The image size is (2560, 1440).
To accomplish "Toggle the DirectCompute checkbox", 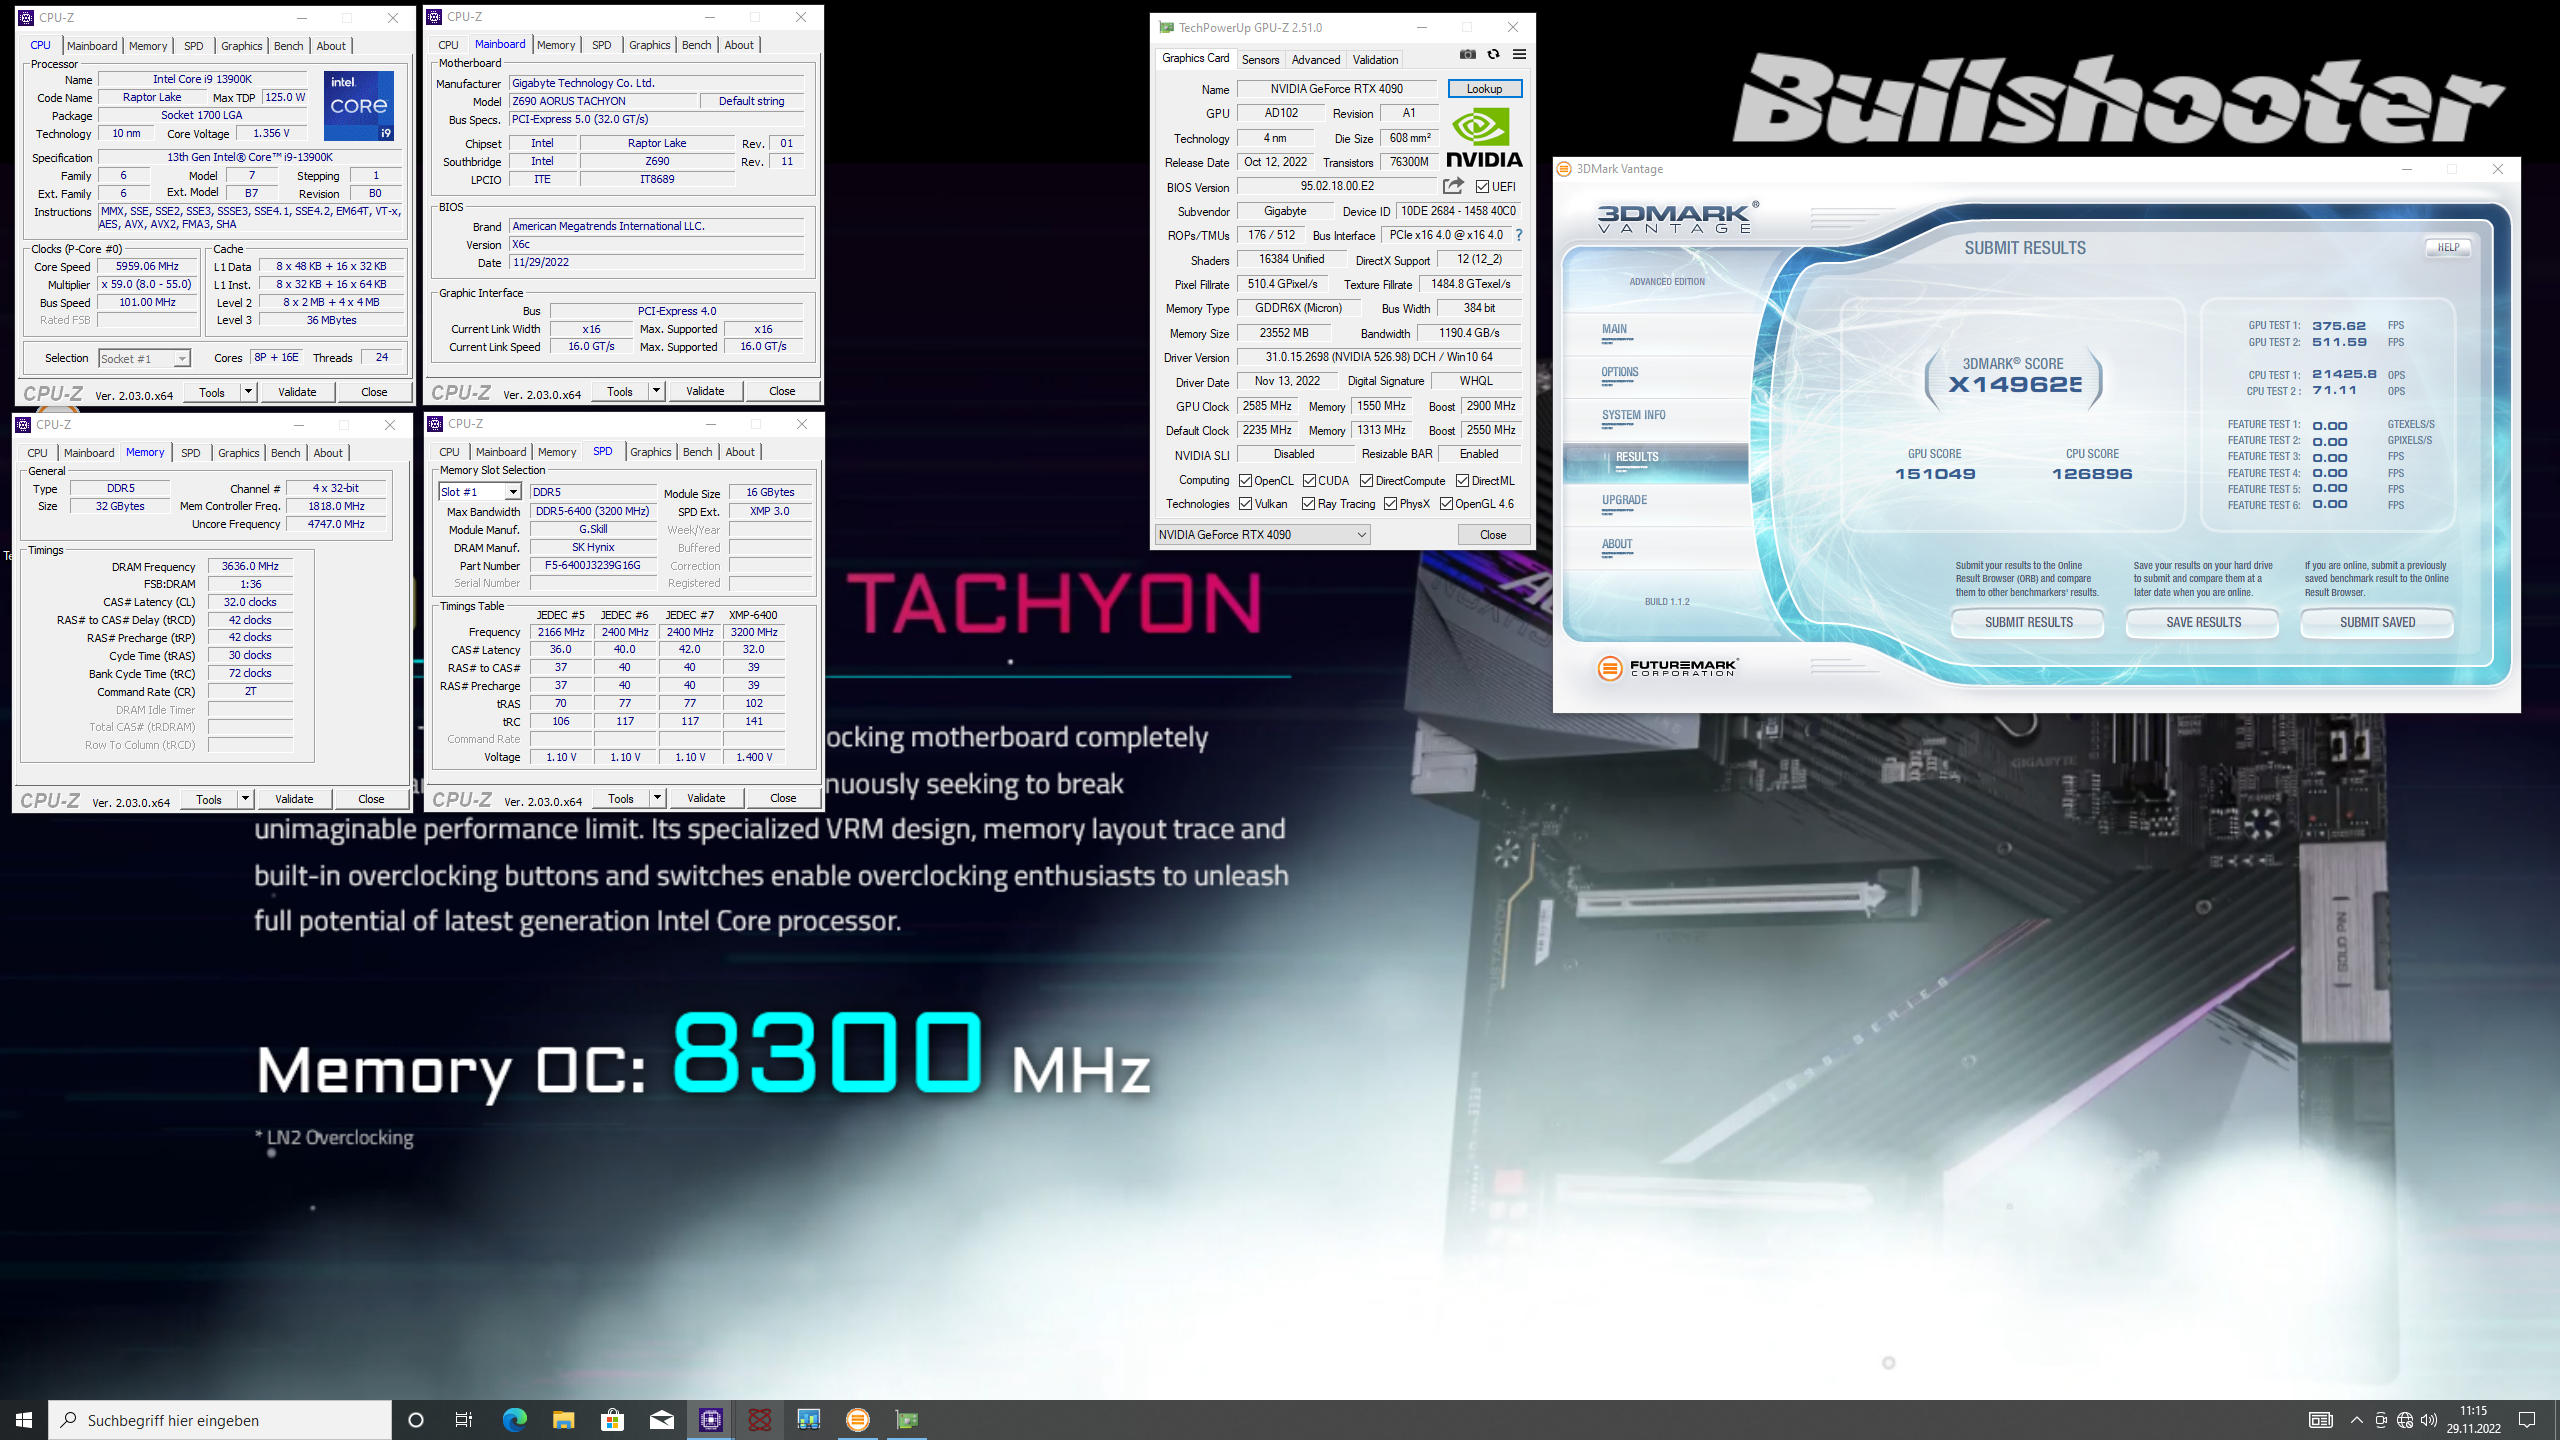I will [1366, 481].
